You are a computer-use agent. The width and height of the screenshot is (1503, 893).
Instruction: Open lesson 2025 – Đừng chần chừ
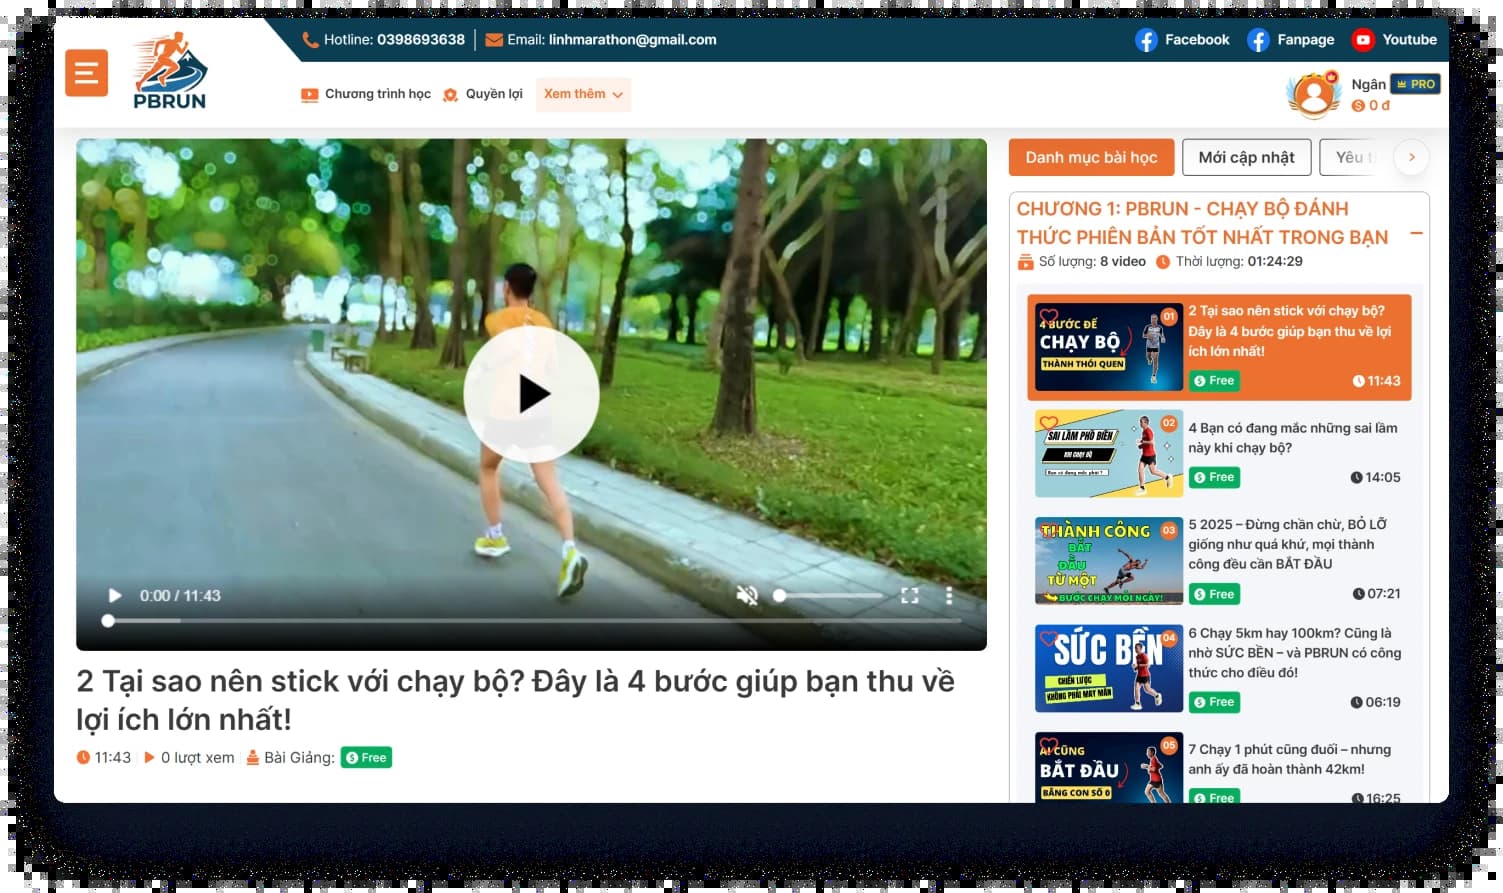point(1288,544)
